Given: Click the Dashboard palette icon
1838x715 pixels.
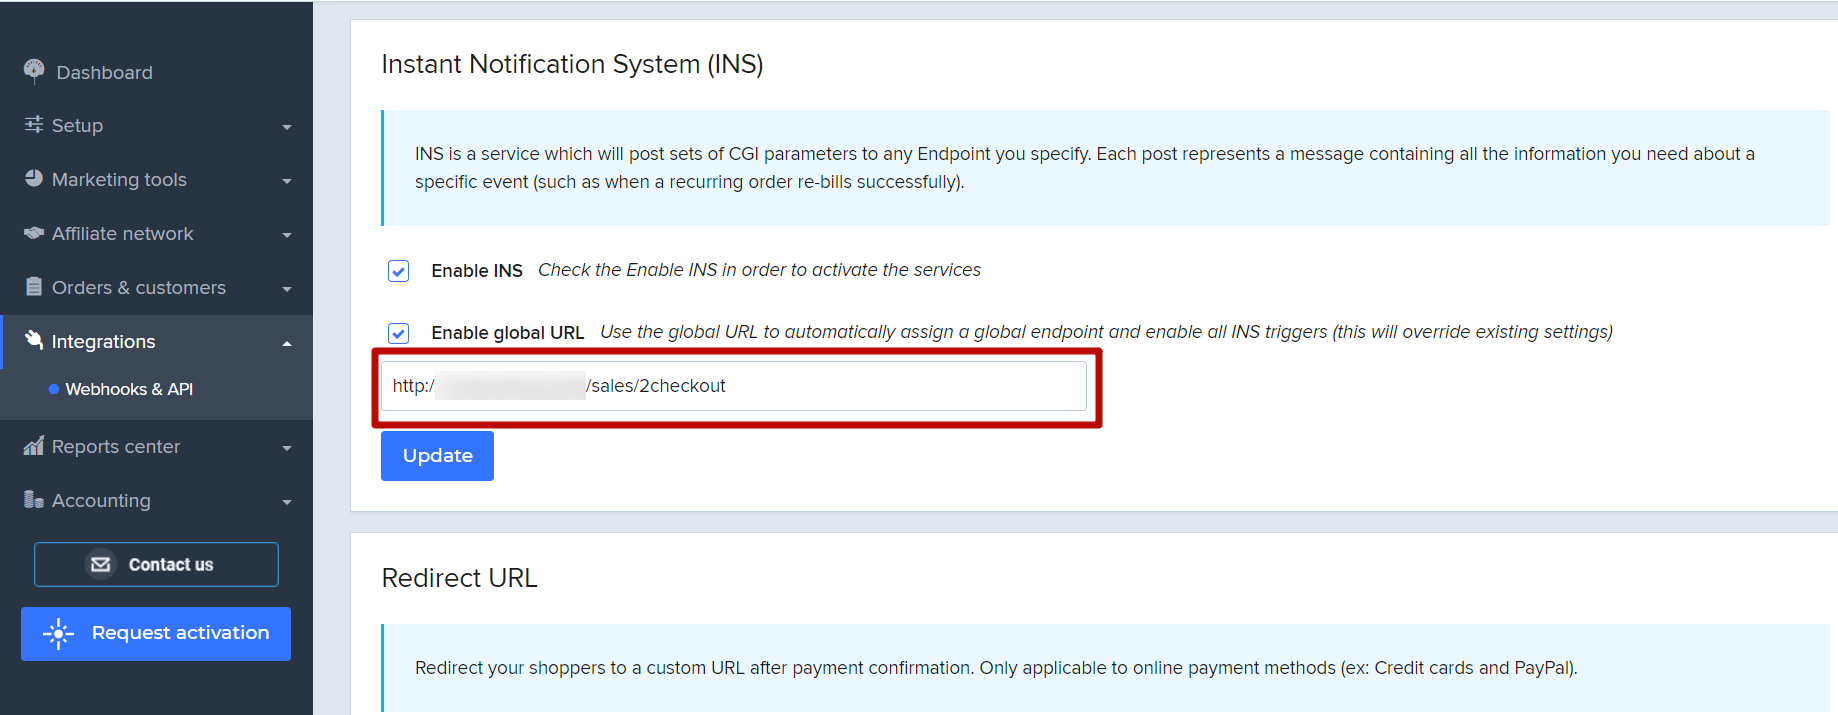Looking at the screenshot, I should [34, 70].
